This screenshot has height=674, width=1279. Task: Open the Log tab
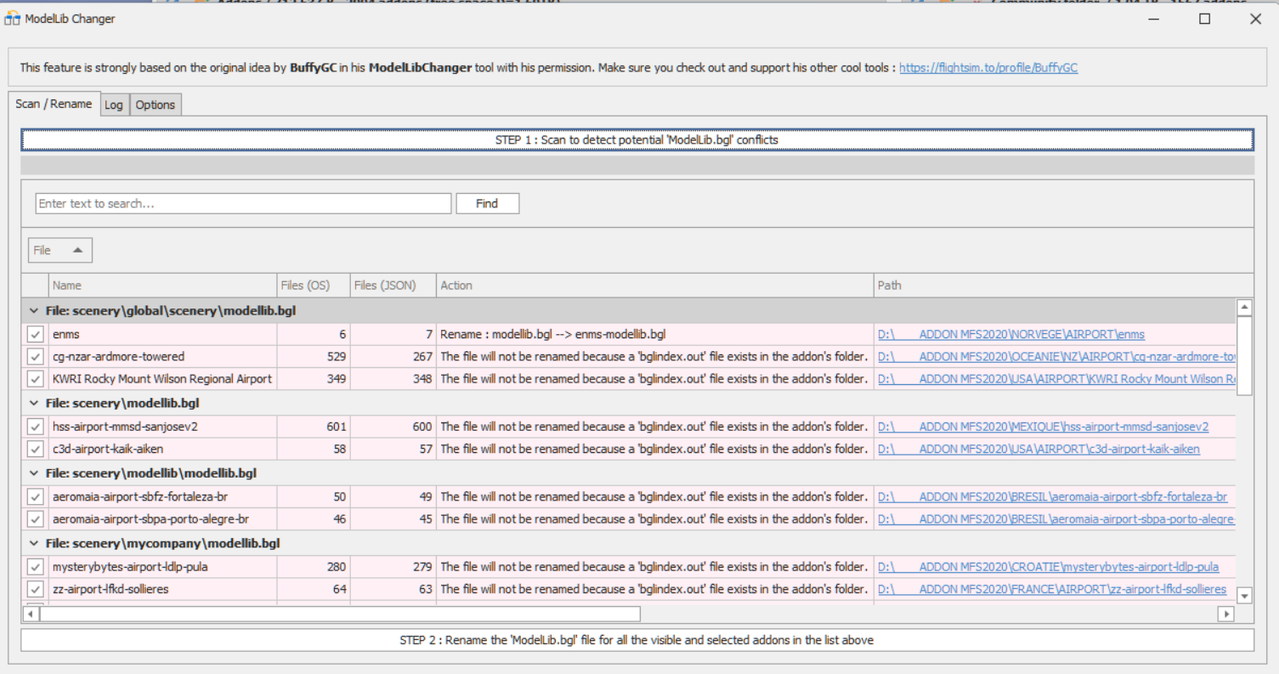click(x=114, y=105)
